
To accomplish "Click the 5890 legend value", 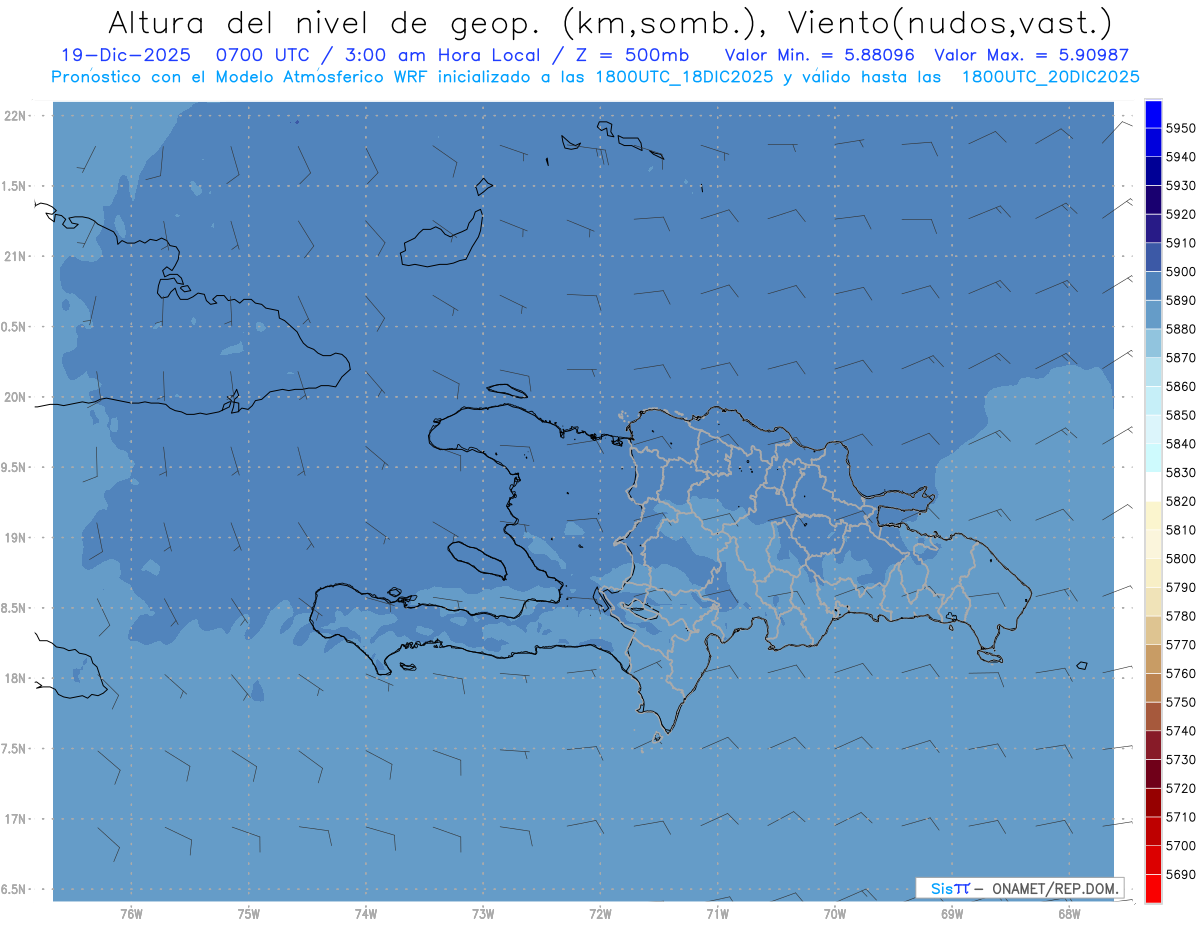I will tap(1180, 300).
